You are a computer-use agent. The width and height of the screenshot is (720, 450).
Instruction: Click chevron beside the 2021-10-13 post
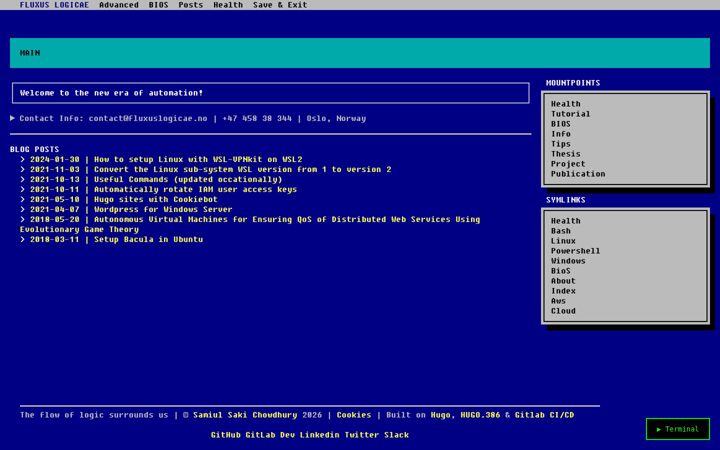click(22, 180)
